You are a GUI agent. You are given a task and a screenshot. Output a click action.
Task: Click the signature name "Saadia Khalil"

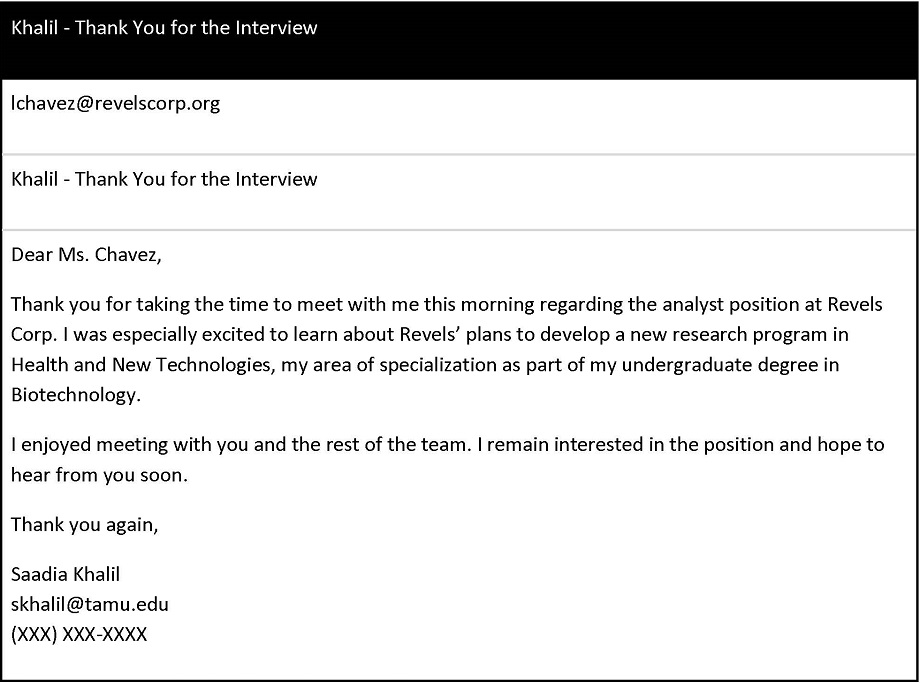(65, 574)
